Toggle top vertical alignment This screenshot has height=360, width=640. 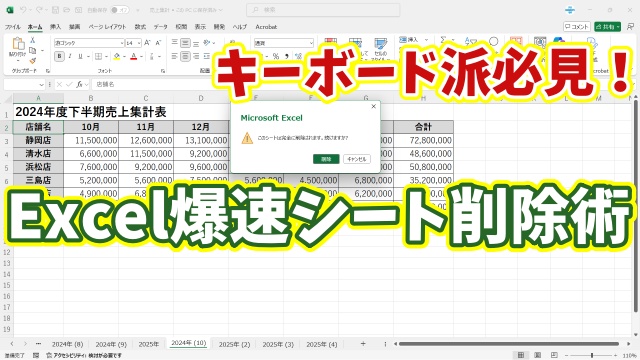tap(175, 43)
